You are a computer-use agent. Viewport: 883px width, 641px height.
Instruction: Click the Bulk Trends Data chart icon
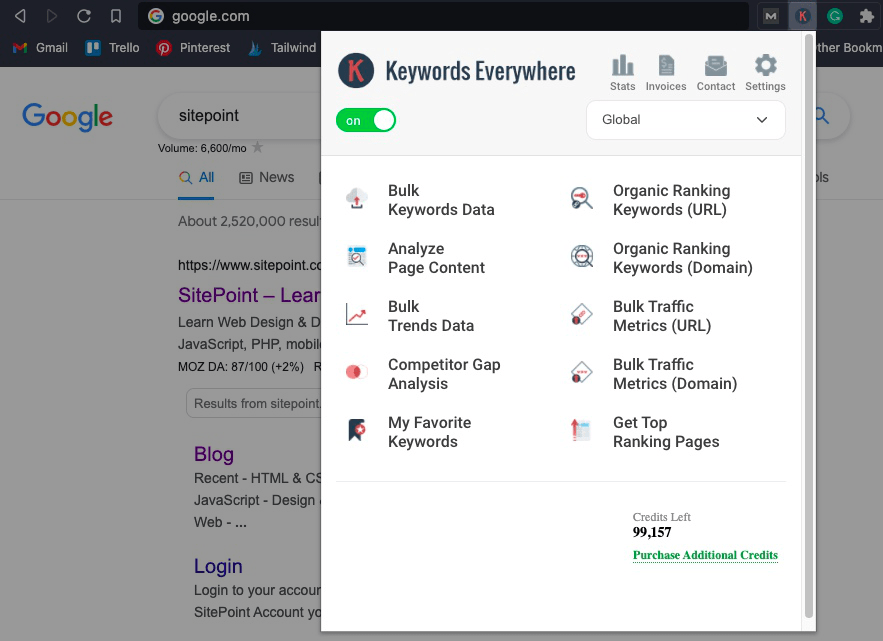pyautogui.click(x=356, y=315)
